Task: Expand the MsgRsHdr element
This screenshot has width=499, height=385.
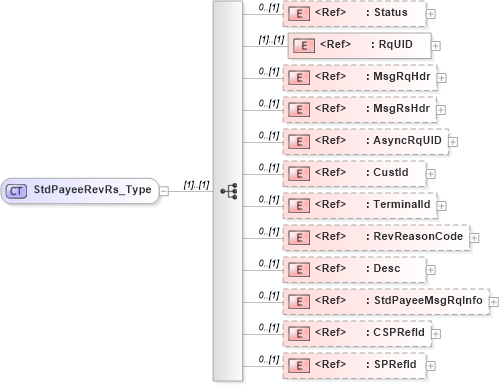Action: tap(441, 110)
